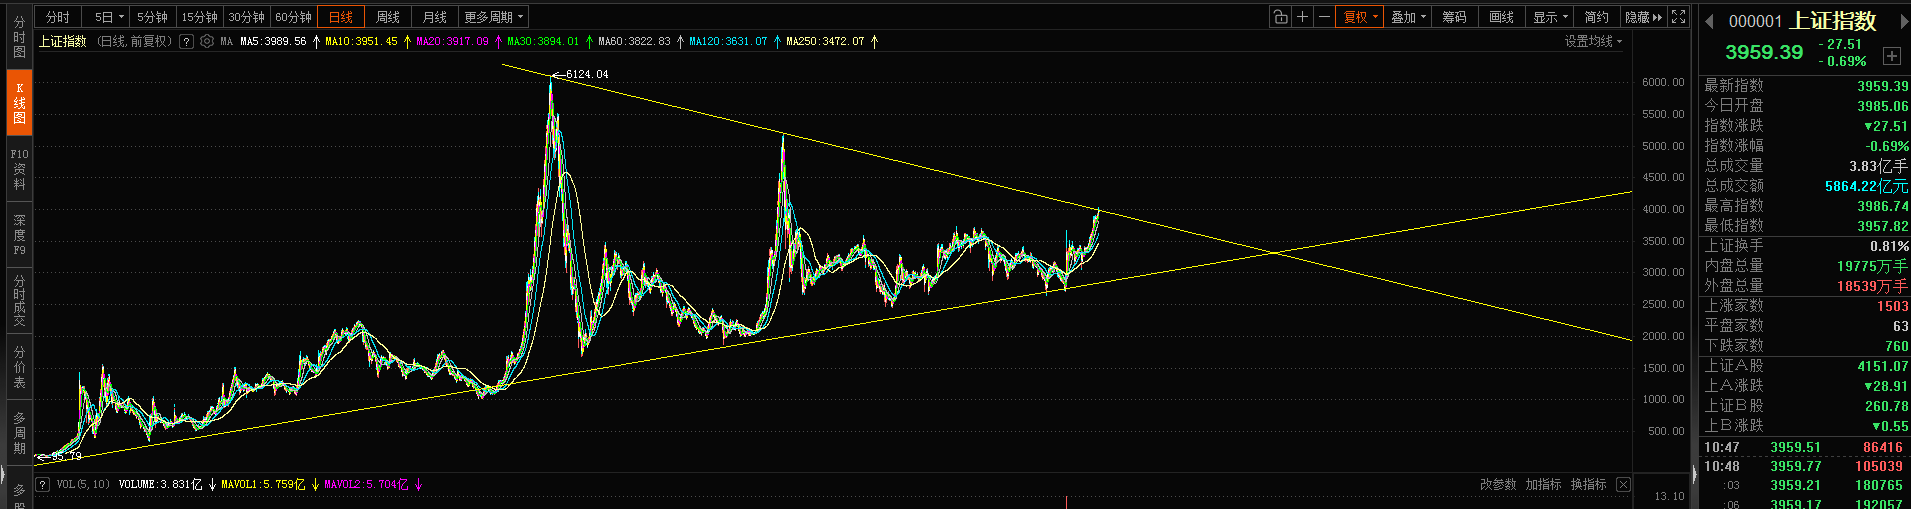The height and width of the screenshot is (509, 1911).
Task: Switch chart to 60分钟 period
Action: pyautogui.click(x=293, y=17)
